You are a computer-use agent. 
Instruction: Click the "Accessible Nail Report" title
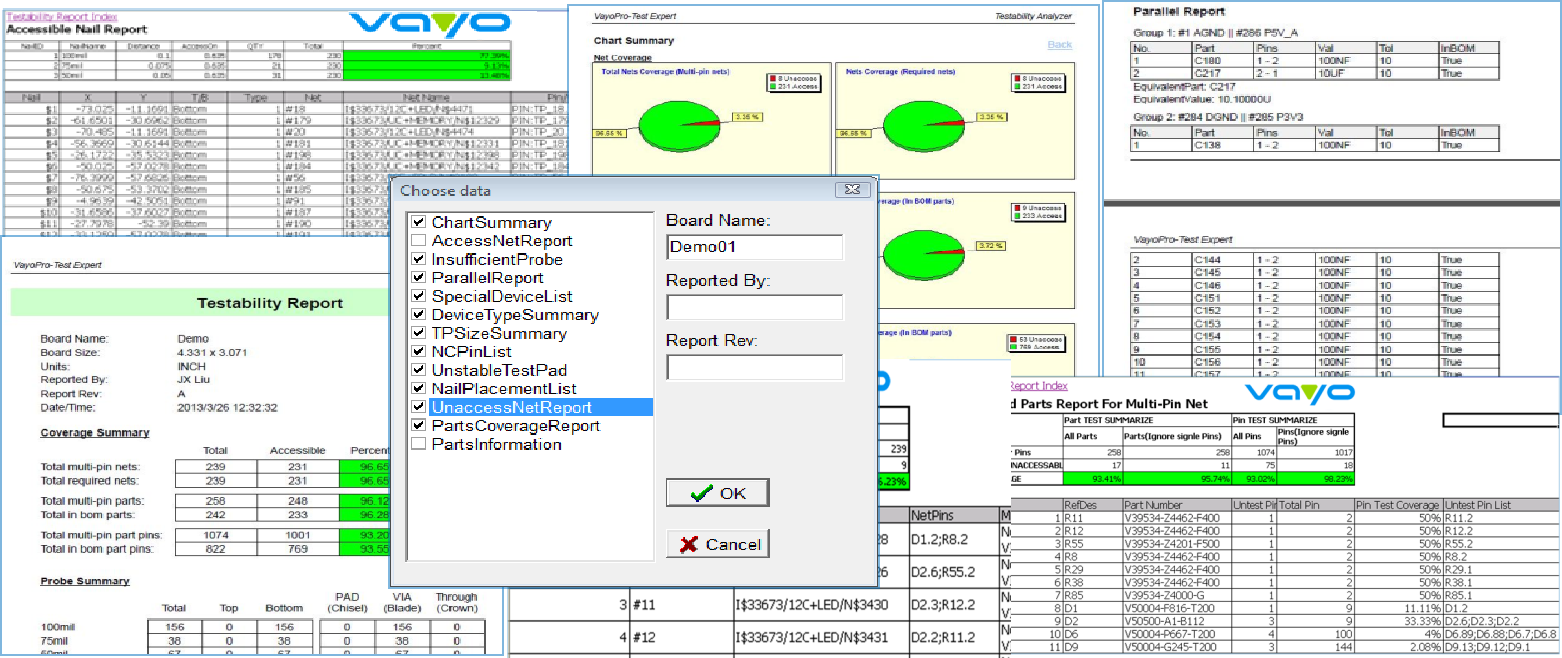(x=79, y=30)
